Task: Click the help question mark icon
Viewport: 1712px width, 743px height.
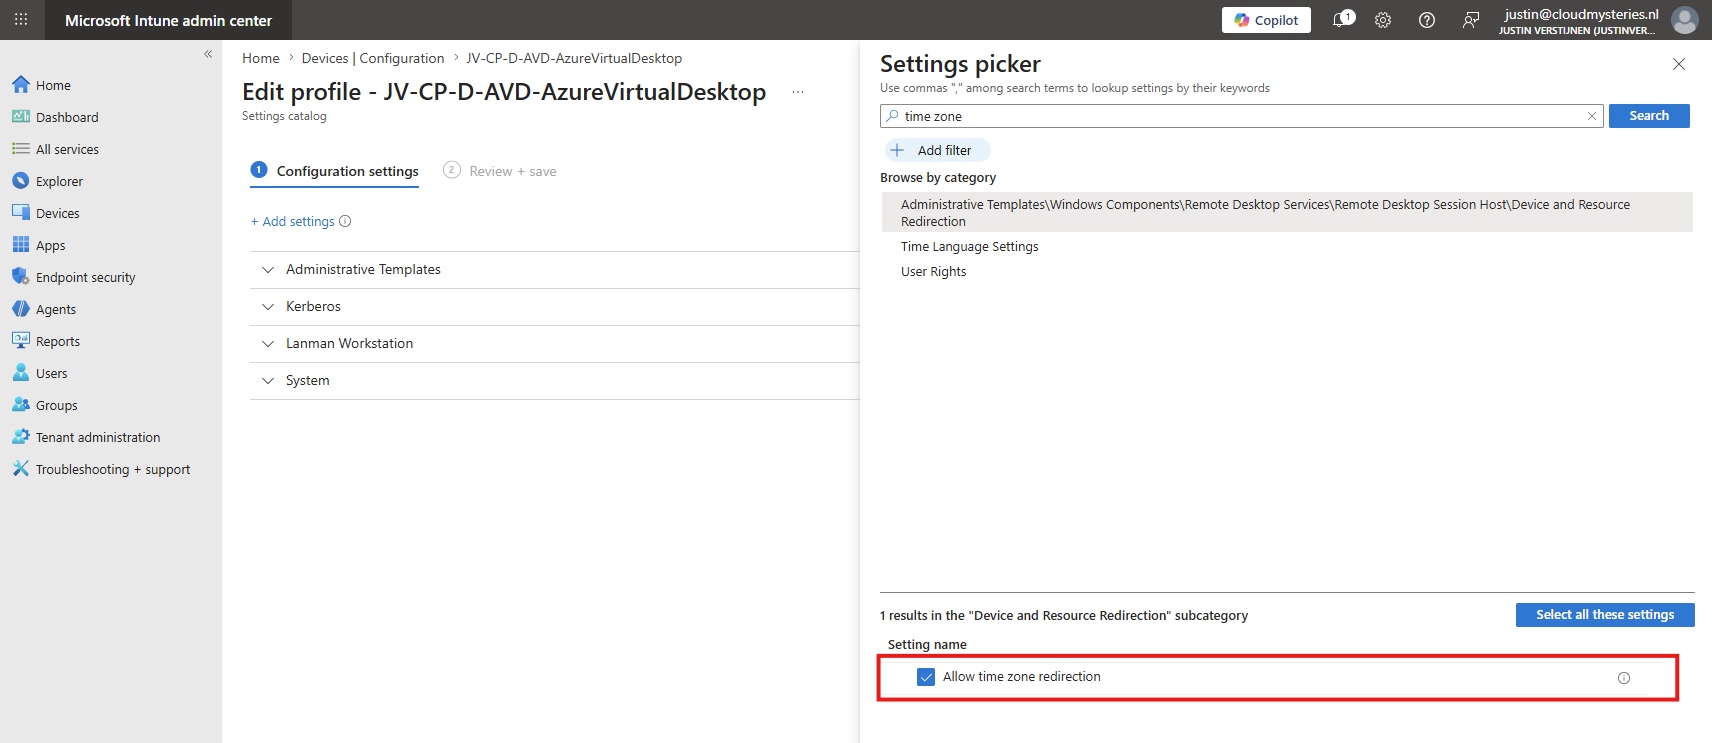Action: pos(1427,20)
